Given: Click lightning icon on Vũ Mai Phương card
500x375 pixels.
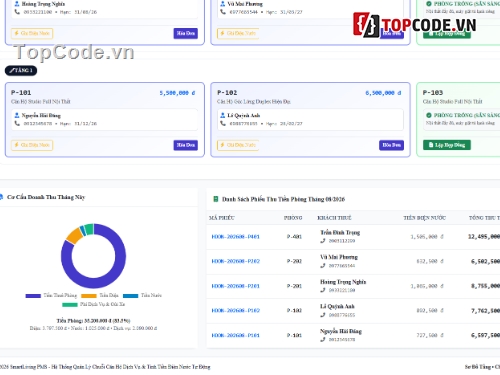Looking at the screenshot, I should [x=222, y=33].
